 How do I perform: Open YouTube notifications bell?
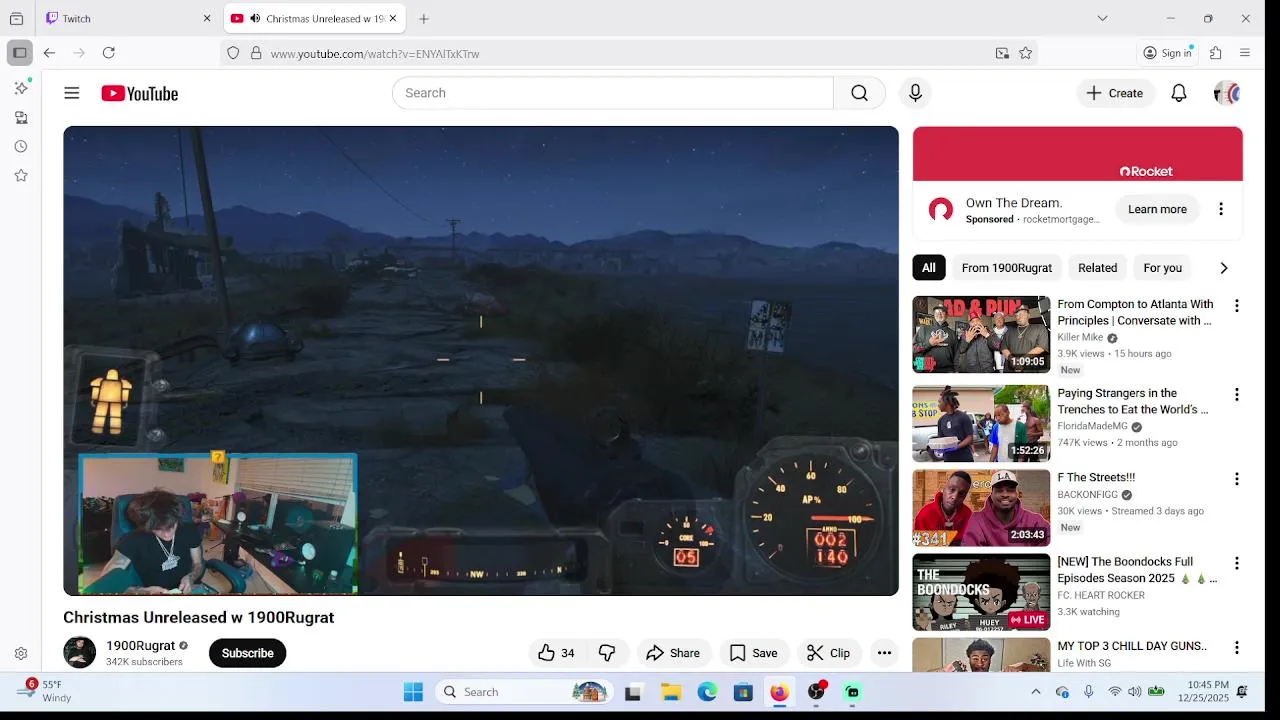1179,93
